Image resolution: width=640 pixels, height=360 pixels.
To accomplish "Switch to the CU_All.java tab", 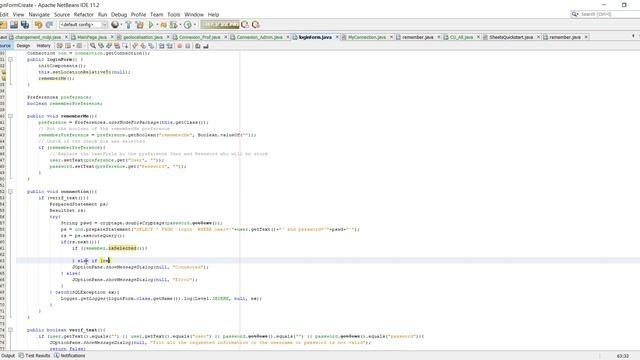I will click(461, 37).
